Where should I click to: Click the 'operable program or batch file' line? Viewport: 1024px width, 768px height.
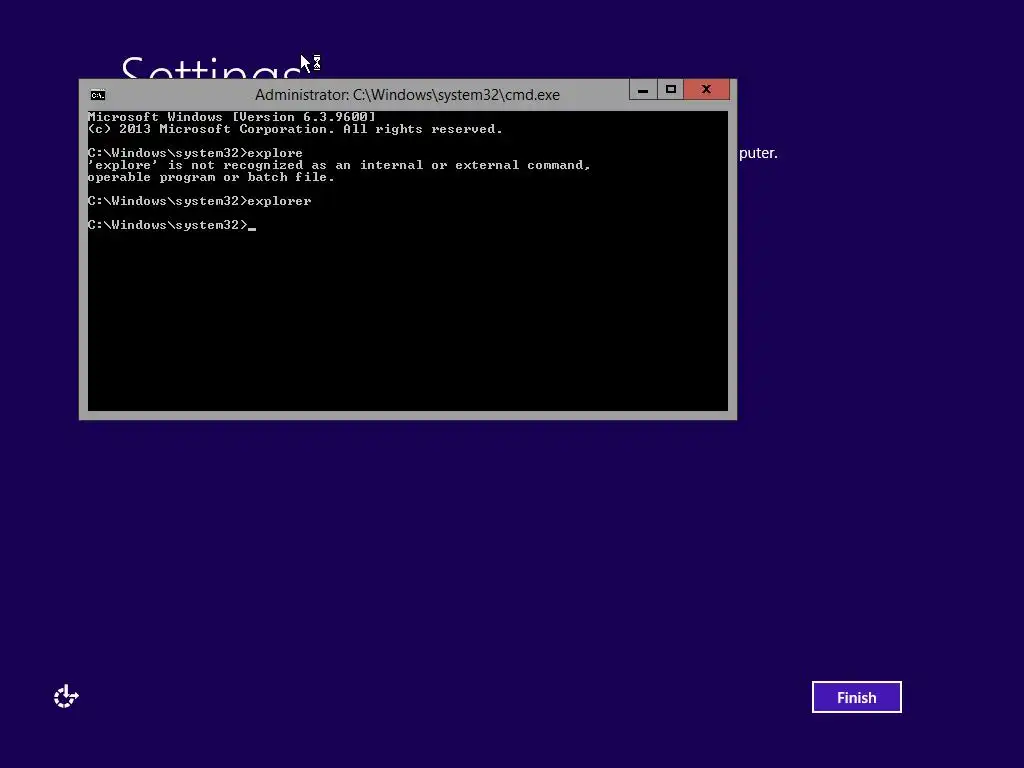(x=211, y=177)
